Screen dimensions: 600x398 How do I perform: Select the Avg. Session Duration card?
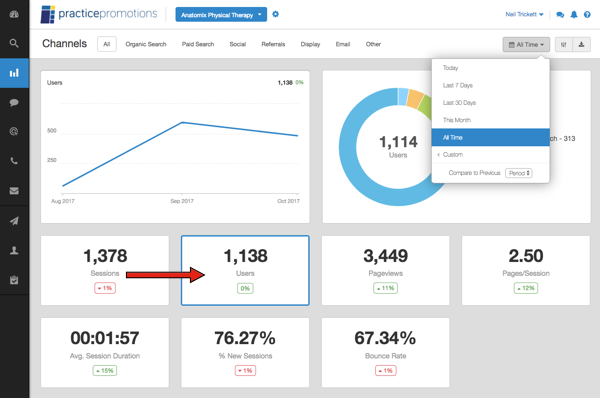[105, 352]
